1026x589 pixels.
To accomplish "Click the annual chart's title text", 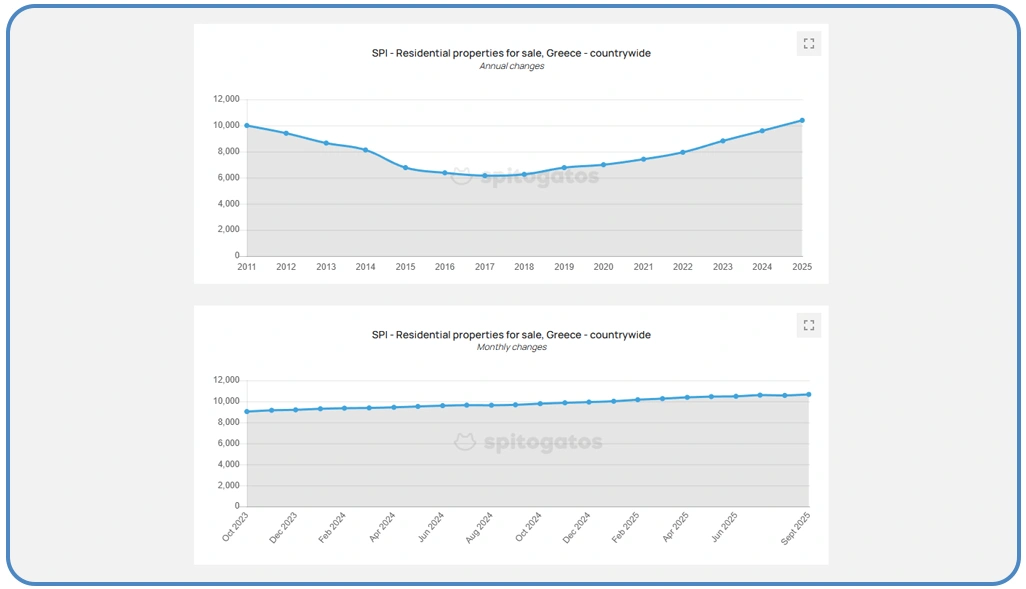I will (511, 53).
